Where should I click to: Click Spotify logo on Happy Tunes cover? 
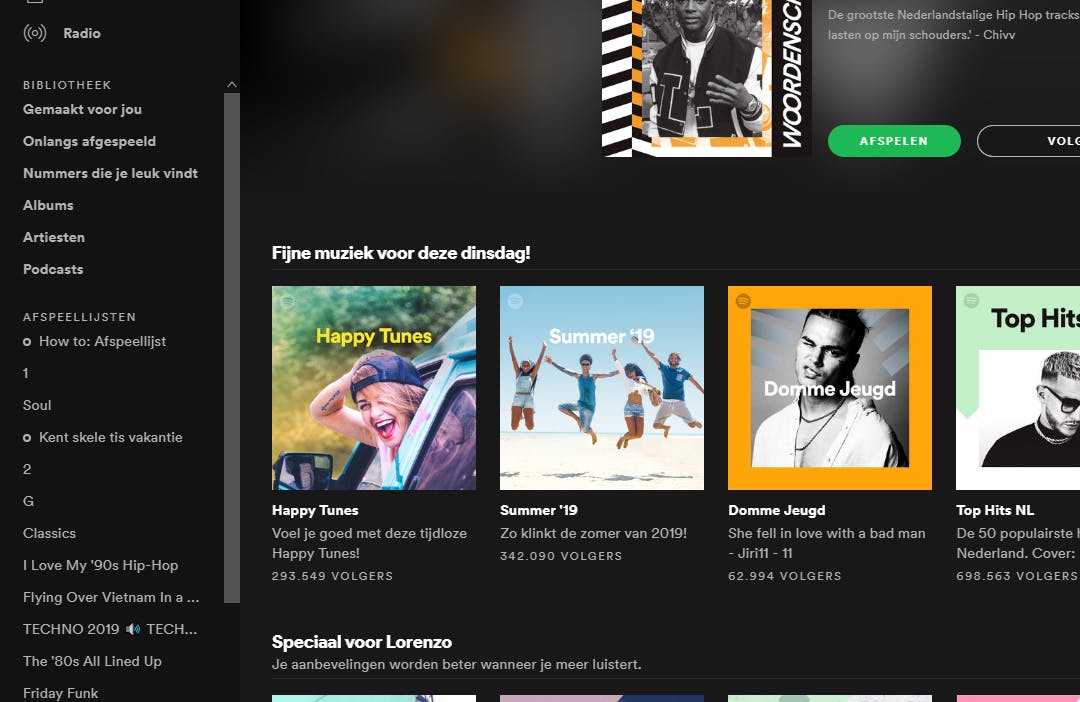pyautogui.click(x=287, y=301)
